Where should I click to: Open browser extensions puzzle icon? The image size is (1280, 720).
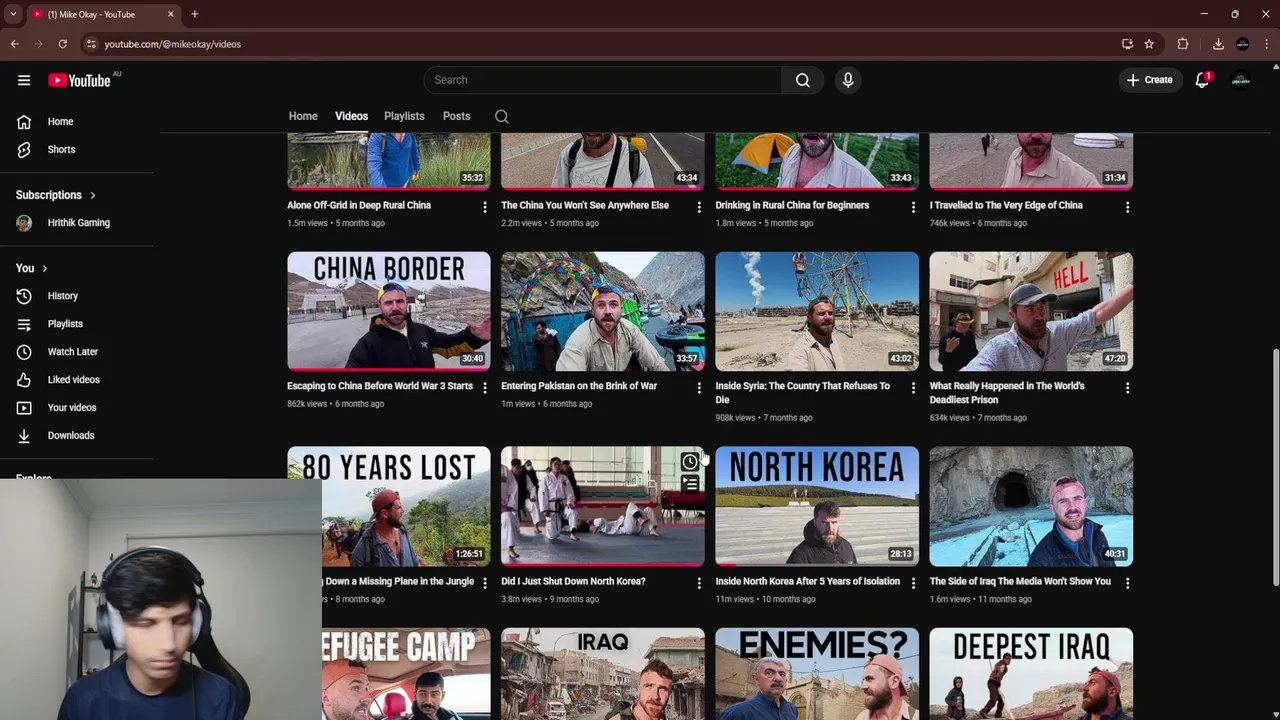click(x=1183, y=44)
